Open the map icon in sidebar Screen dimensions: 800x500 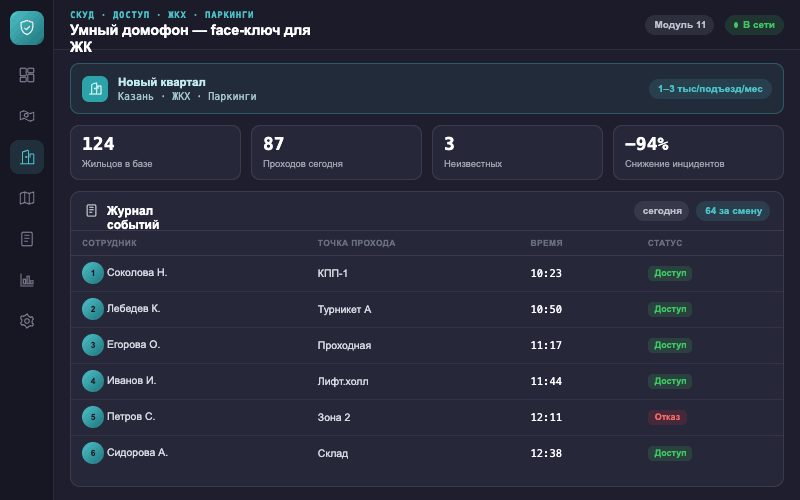(x=27, y=198)
